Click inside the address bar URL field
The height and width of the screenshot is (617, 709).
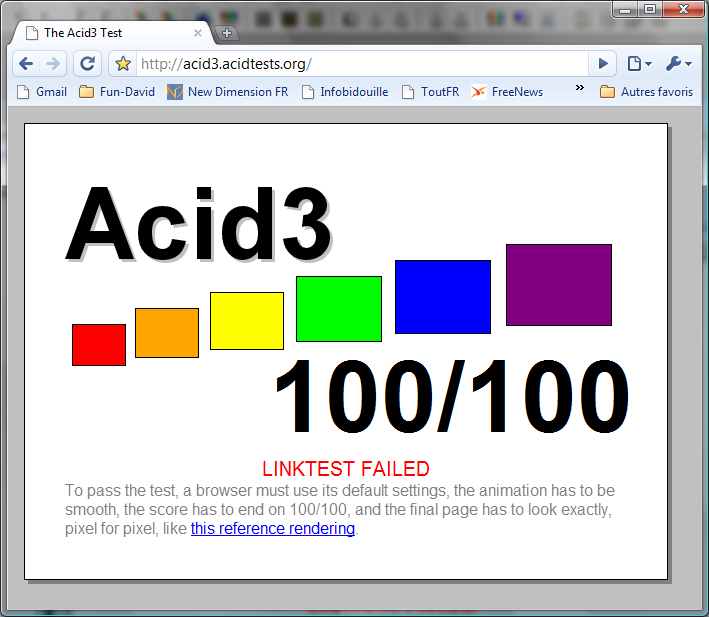360,64
